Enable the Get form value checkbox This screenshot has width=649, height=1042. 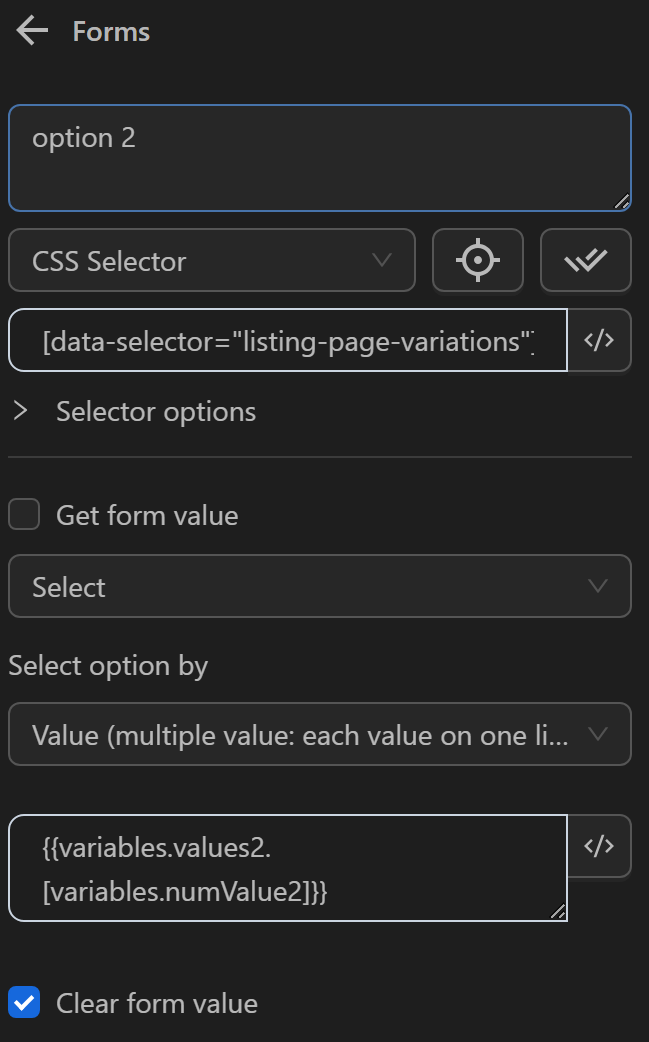point(24,515)
